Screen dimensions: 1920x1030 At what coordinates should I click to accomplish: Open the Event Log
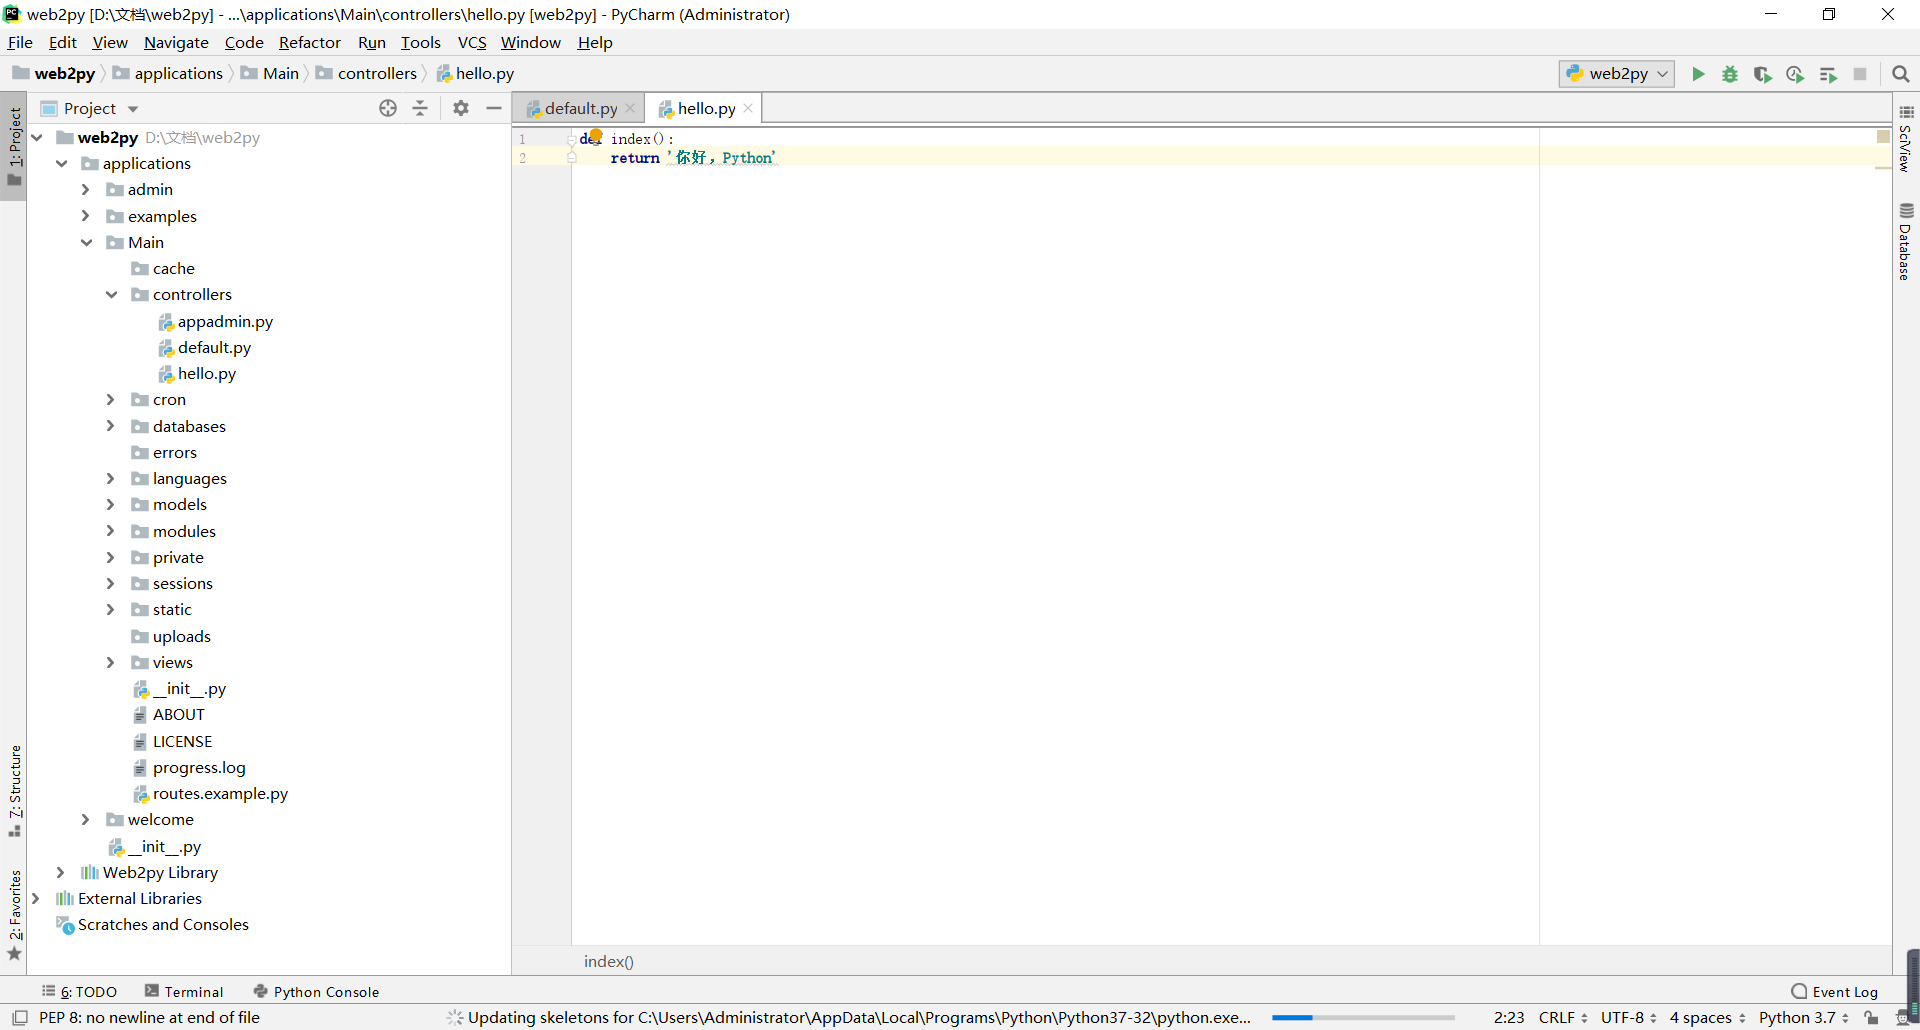coord(1834,991)
